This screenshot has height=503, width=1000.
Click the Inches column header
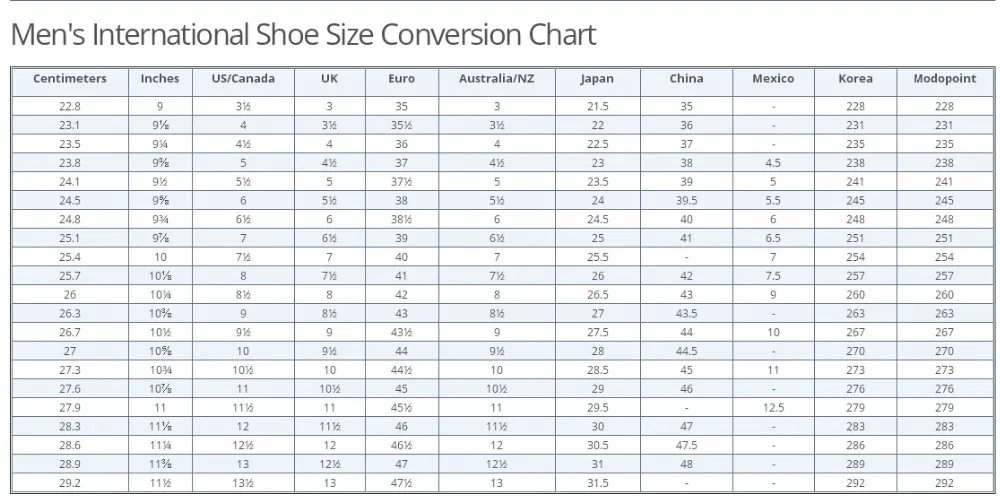coord(160,79)
